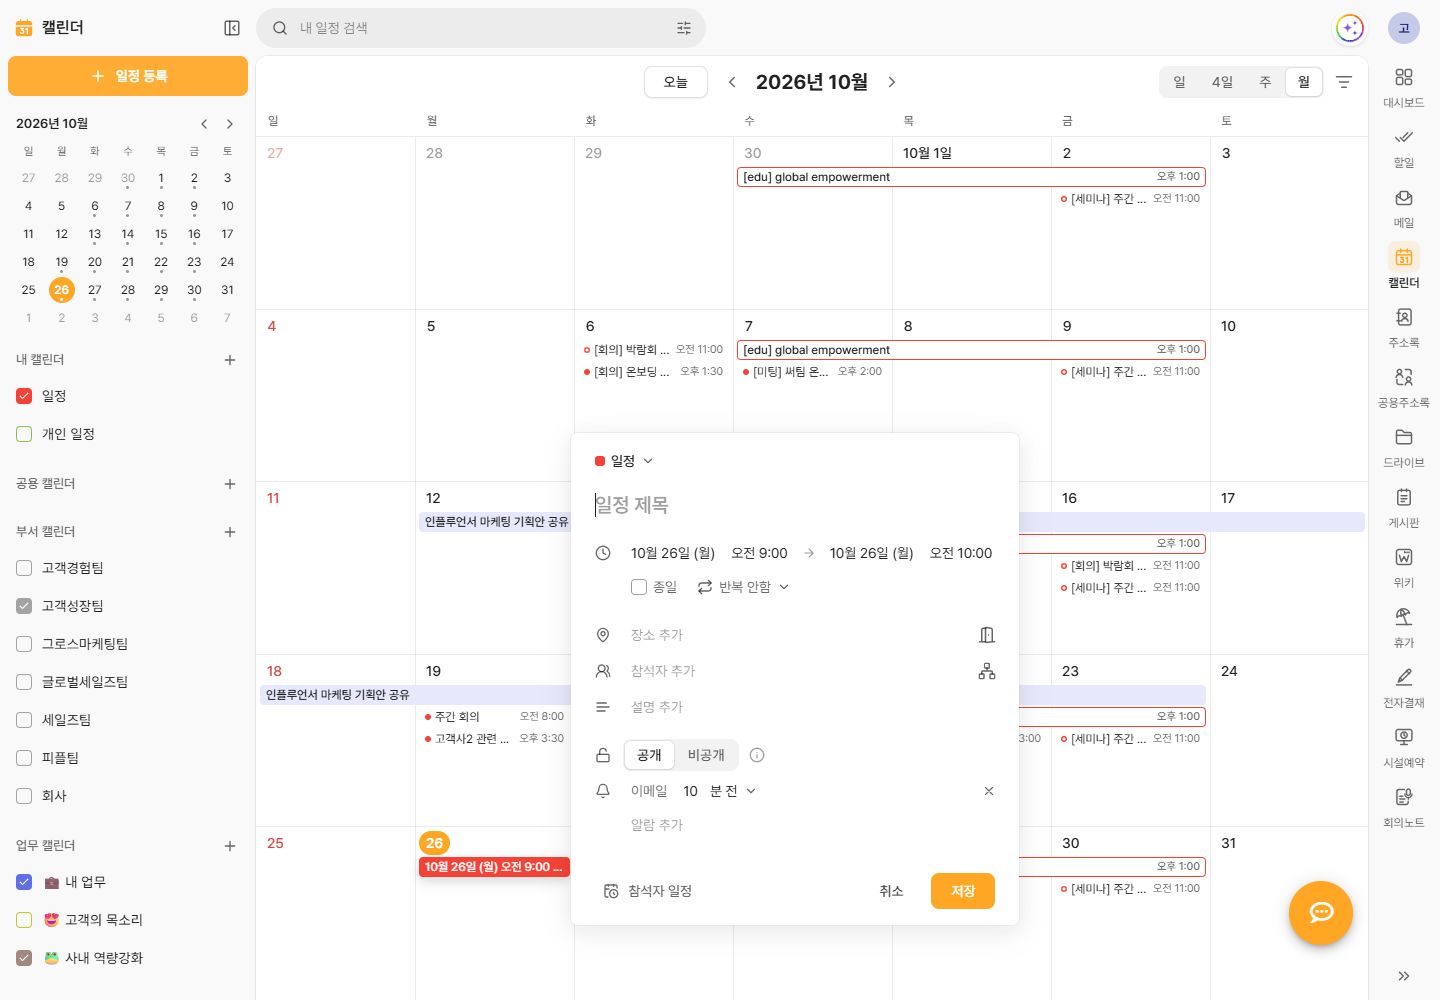
Task: Set event visibility to 공개
Action: tap(649, 755)
